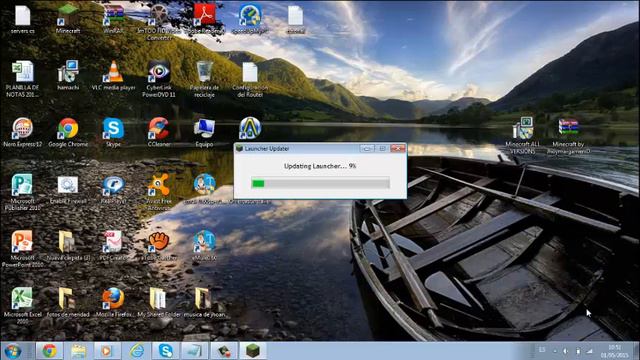
Task: Launch the PDFCreator desktop shortcut
Action: coord(113,245)
